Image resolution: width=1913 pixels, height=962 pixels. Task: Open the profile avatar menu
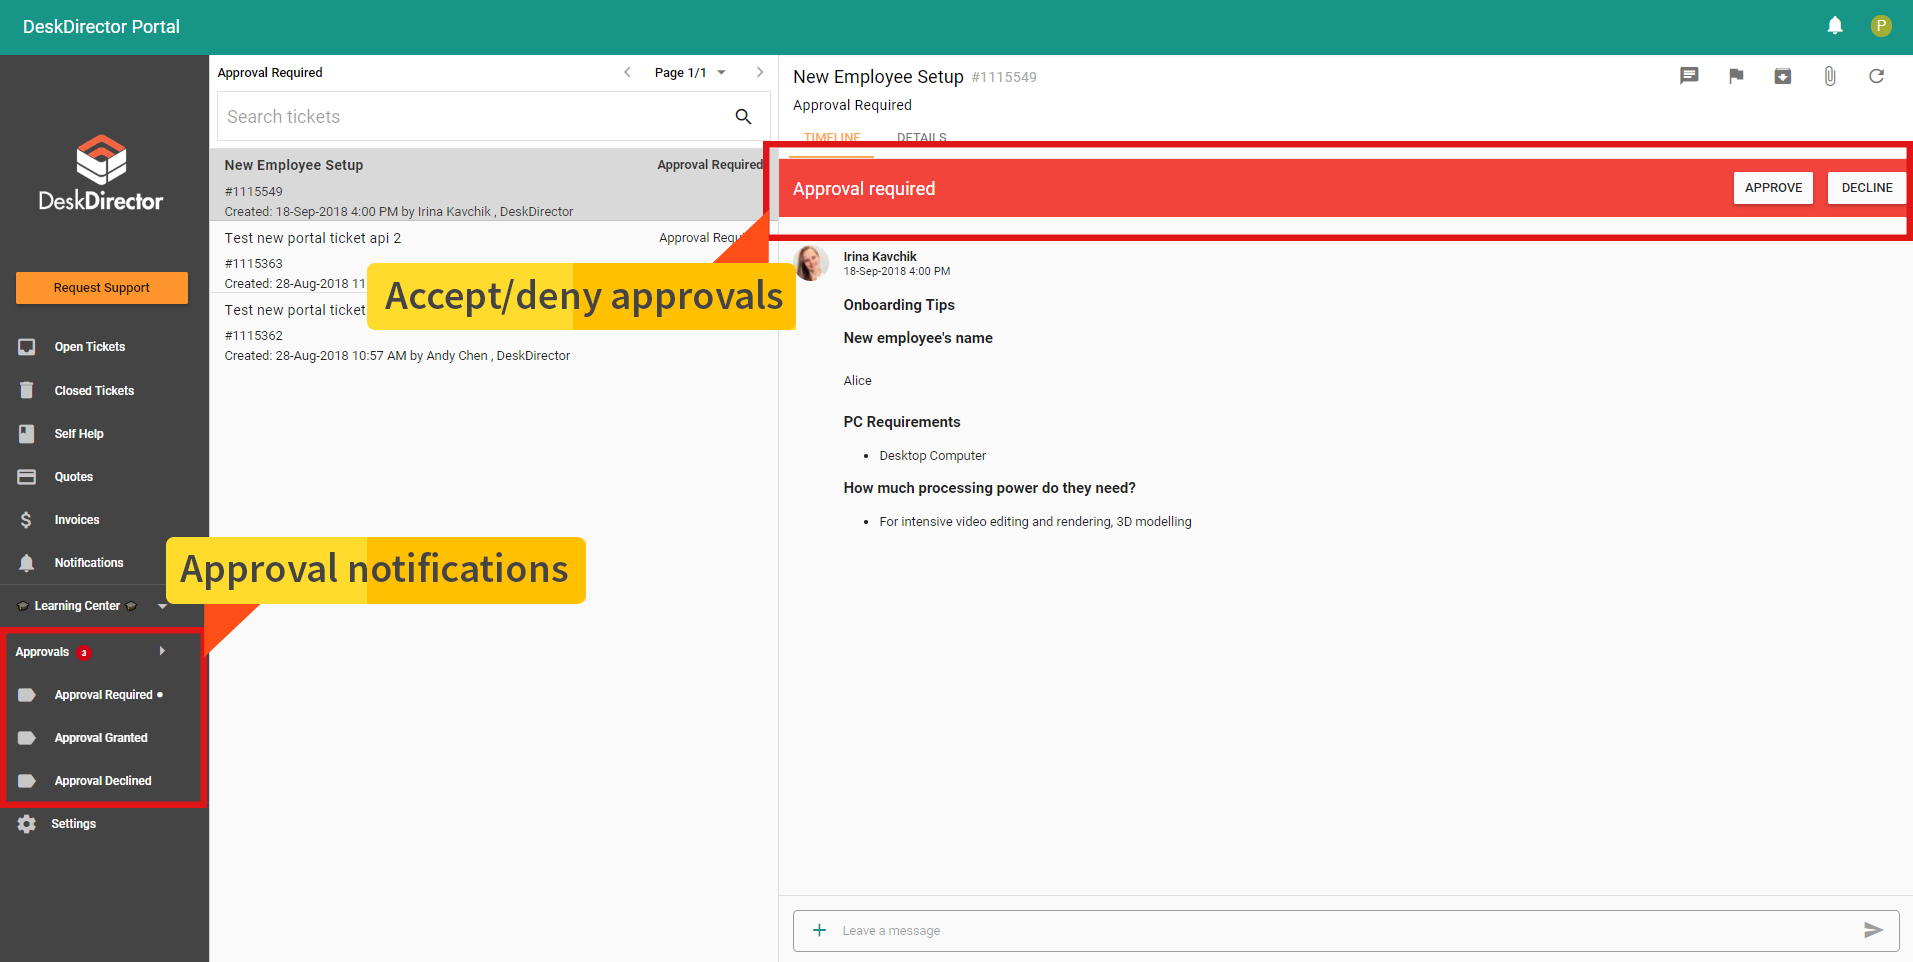coord(1881,26)
